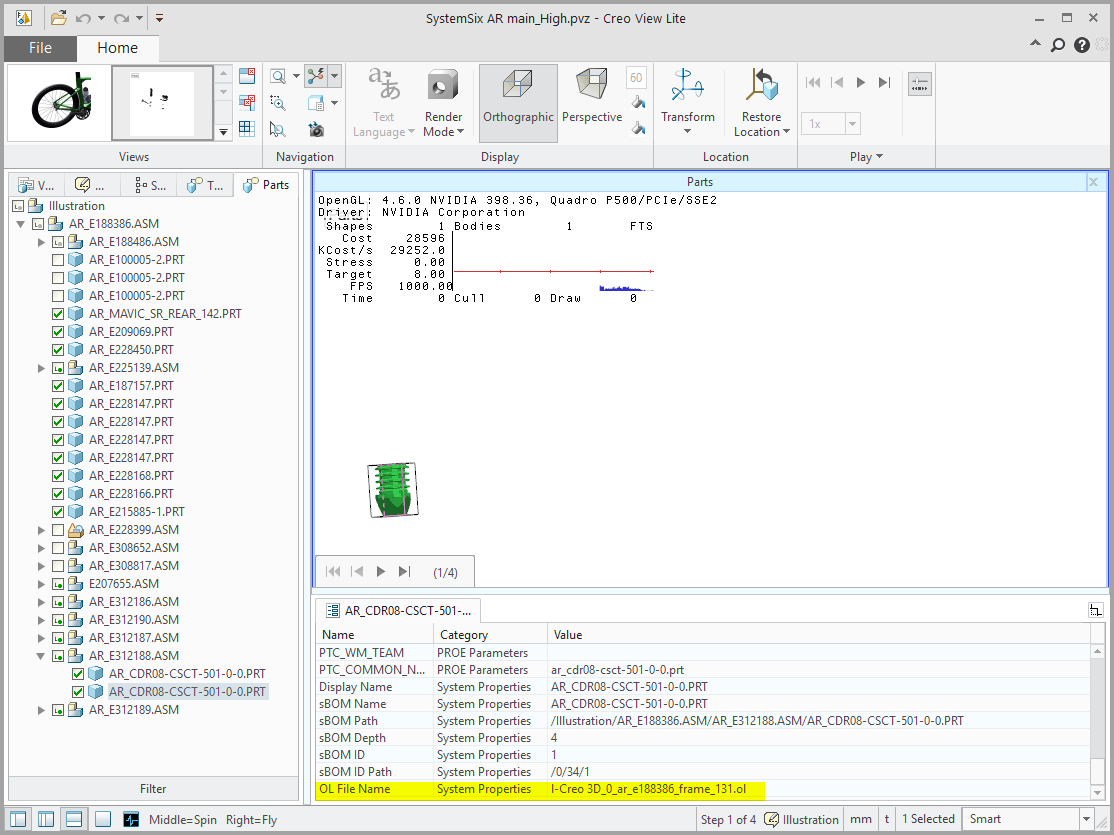Click the camera snapshot icon in Navigation
1114x835 pixels.
(316, 129)
